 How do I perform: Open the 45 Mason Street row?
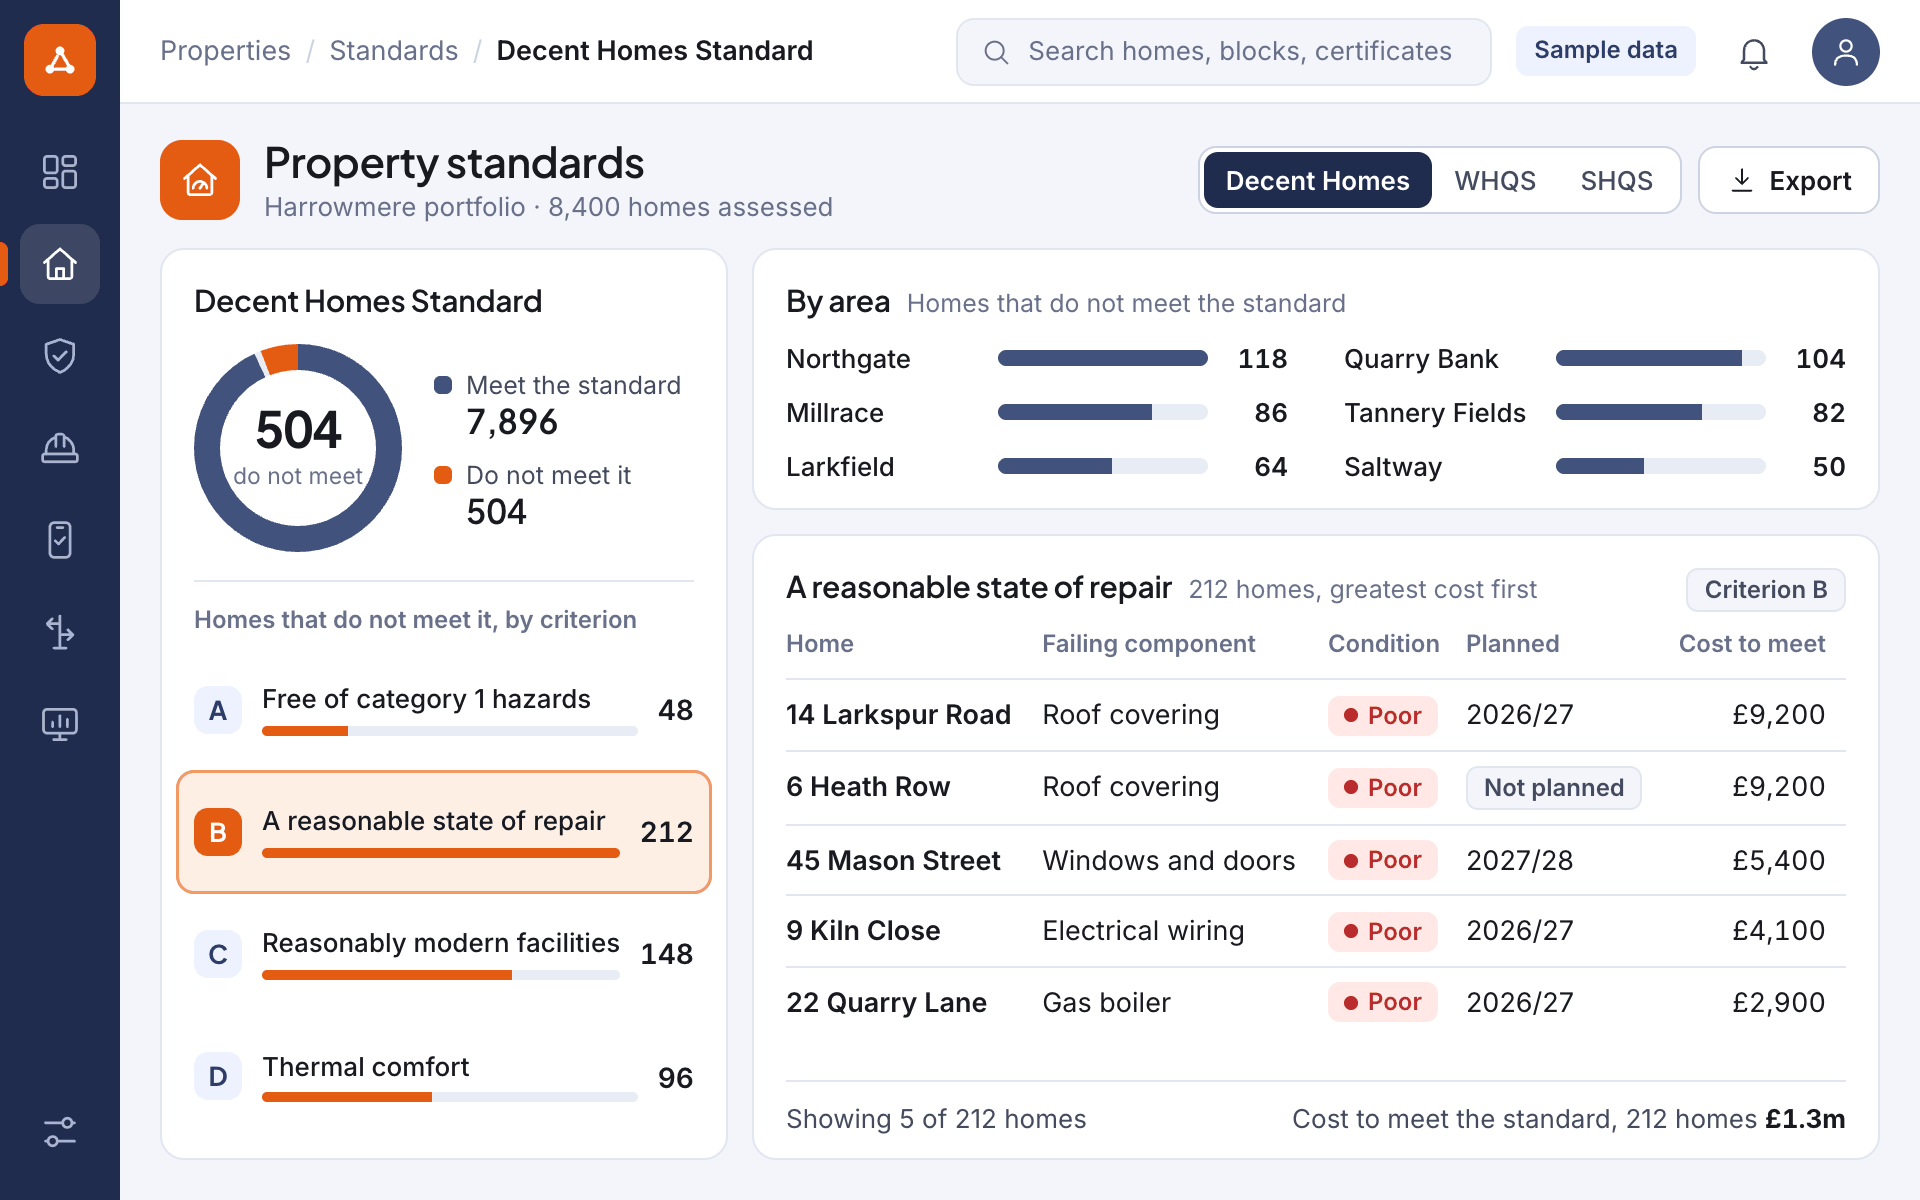click(x=1316, y=860)
